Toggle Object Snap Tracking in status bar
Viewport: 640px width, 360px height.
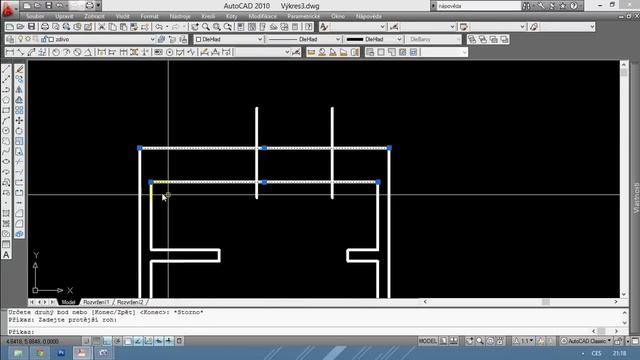coord(138,341)
